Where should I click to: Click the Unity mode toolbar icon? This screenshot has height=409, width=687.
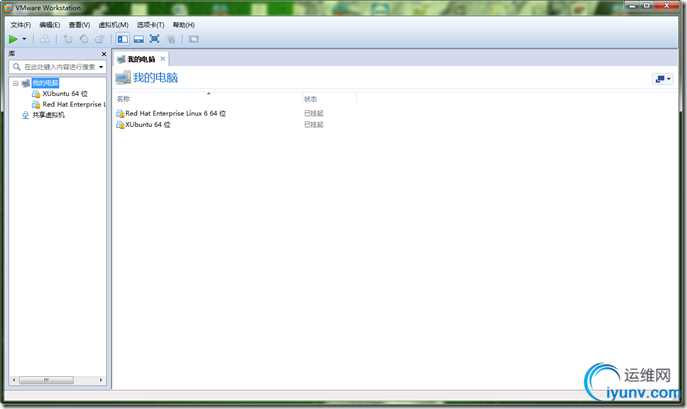171,39
